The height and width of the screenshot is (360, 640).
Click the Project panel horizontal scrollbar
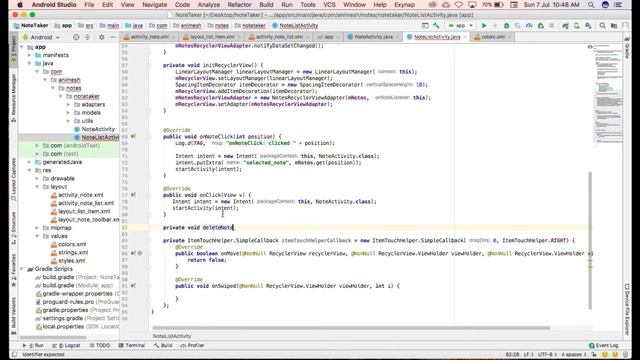click(53, 337)
